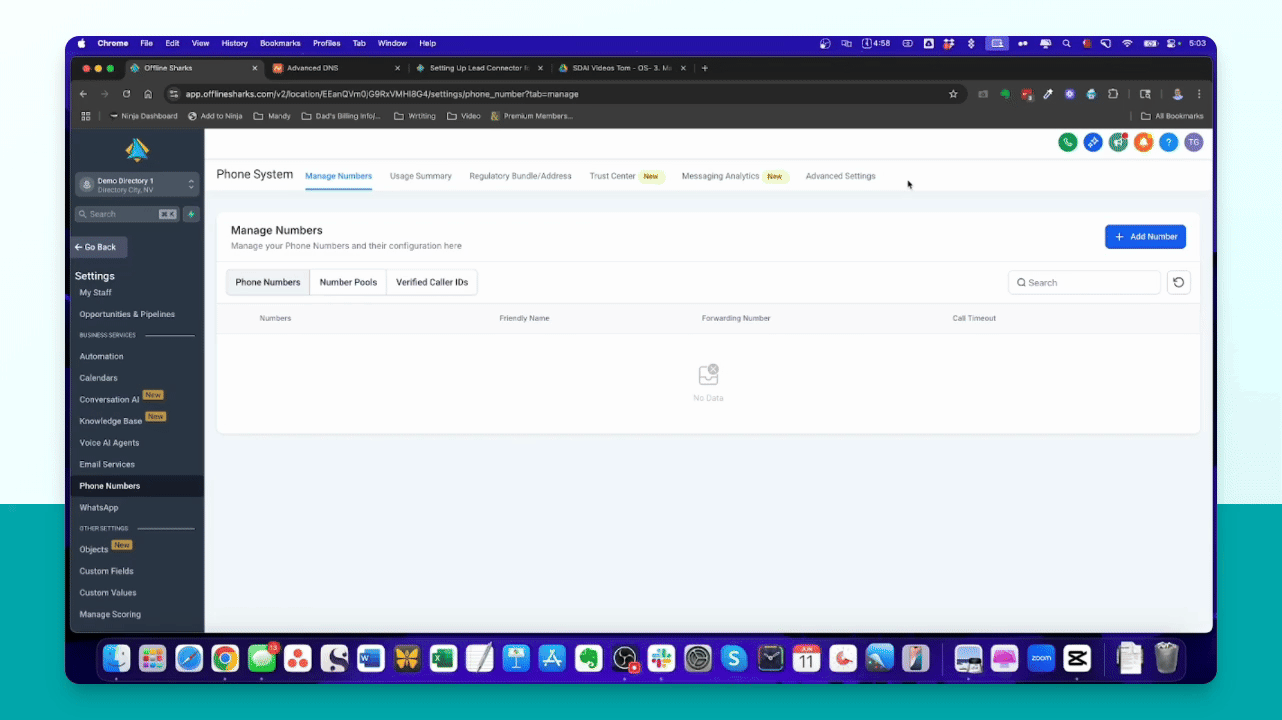
Task: Open Evernote from the Dock
Action: (588, 658)
